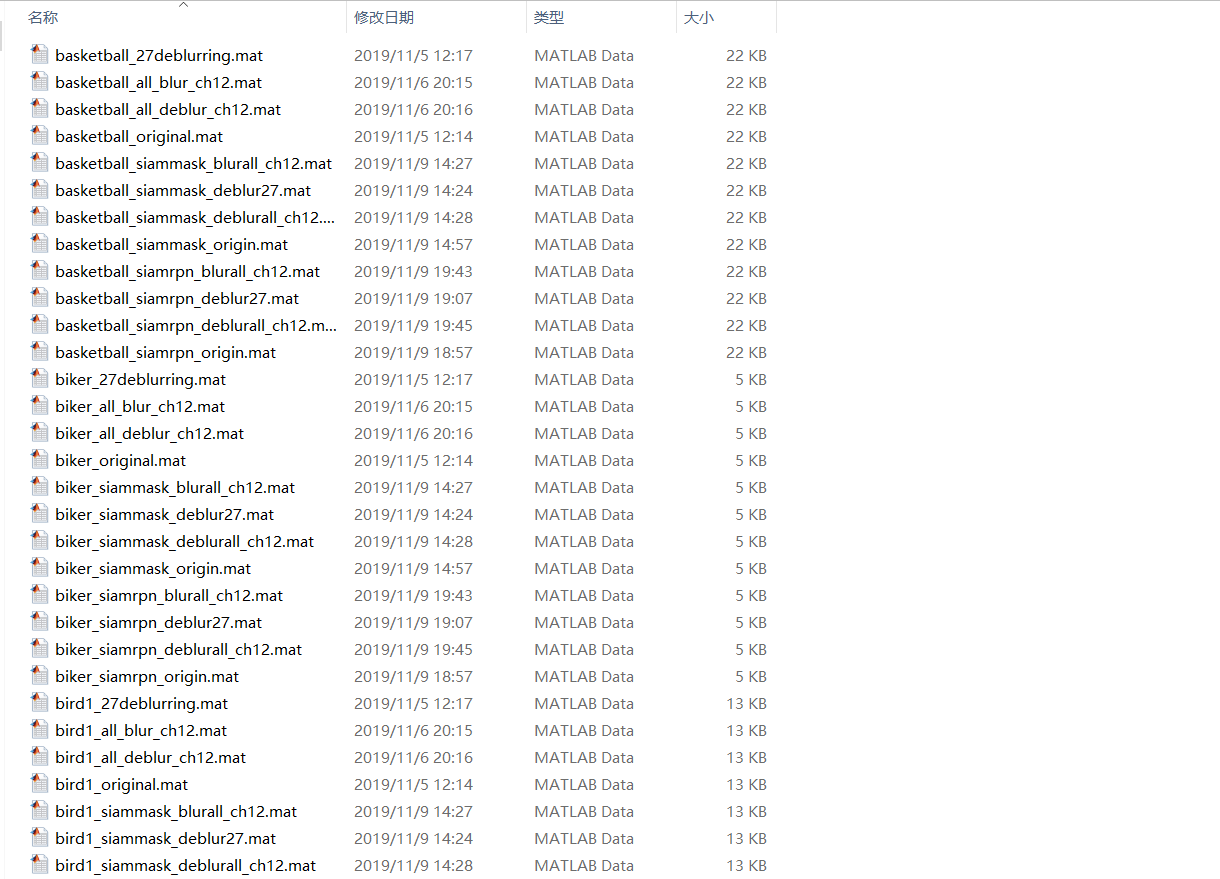1220x879 pixels.
Task: Select file name bird1_all_deblur_ch12.mat
Action: pos(151,757)
